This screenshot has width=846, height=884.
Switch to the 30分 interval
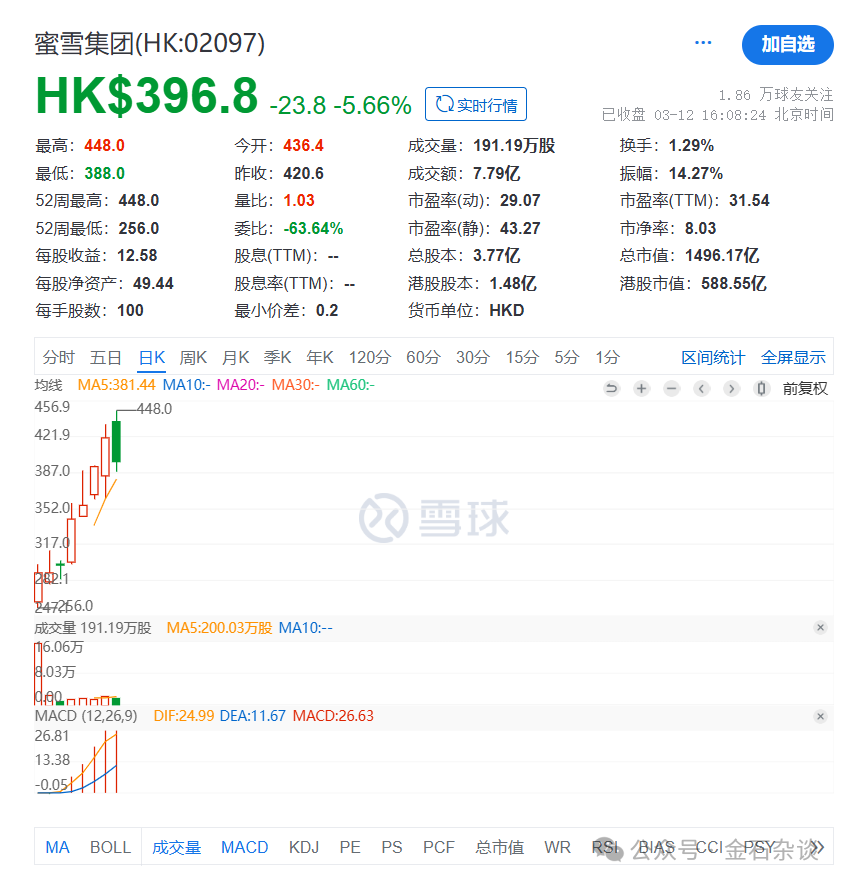[x=473, y=357]
